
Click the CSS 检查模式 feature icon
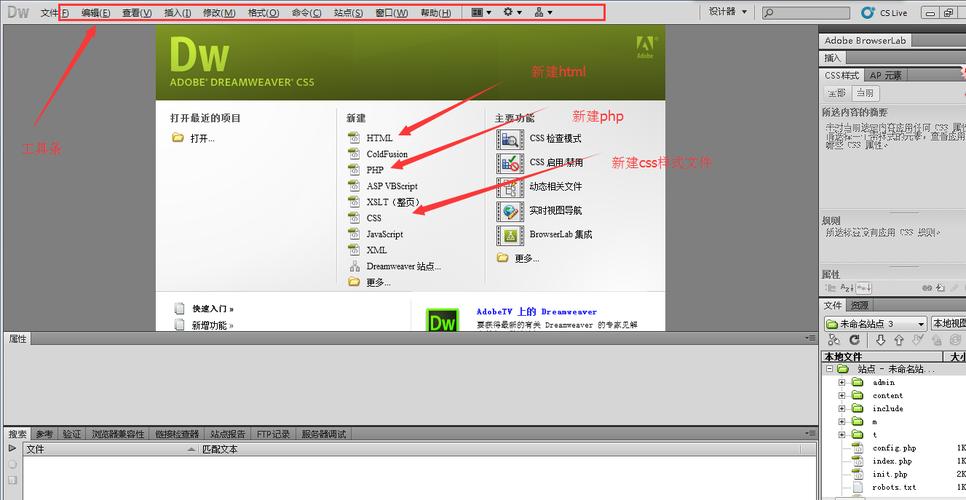pos(509,139)
